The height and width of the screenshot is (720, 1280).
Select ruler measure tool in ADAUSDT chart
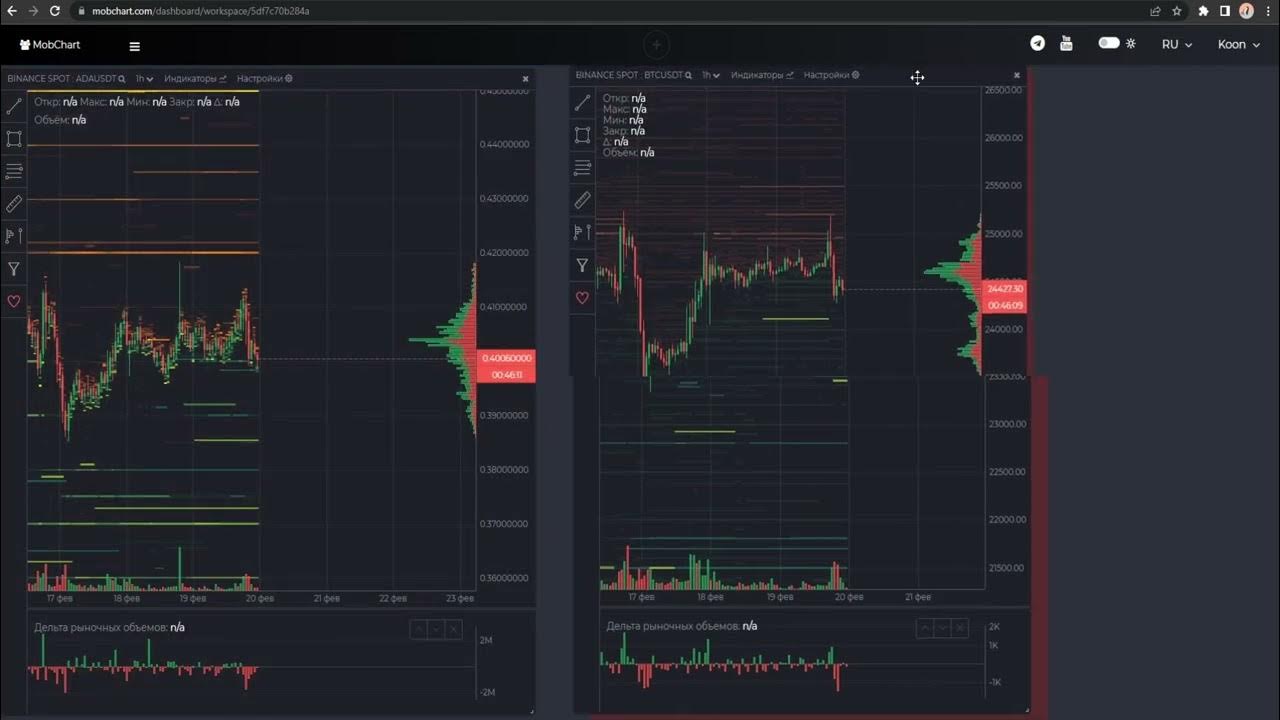14,203
